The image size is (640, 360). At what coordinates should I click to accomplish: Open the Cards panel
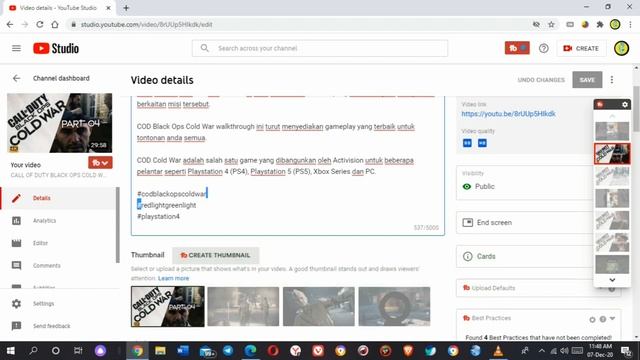pyautogui.click(x=524, y=256)
